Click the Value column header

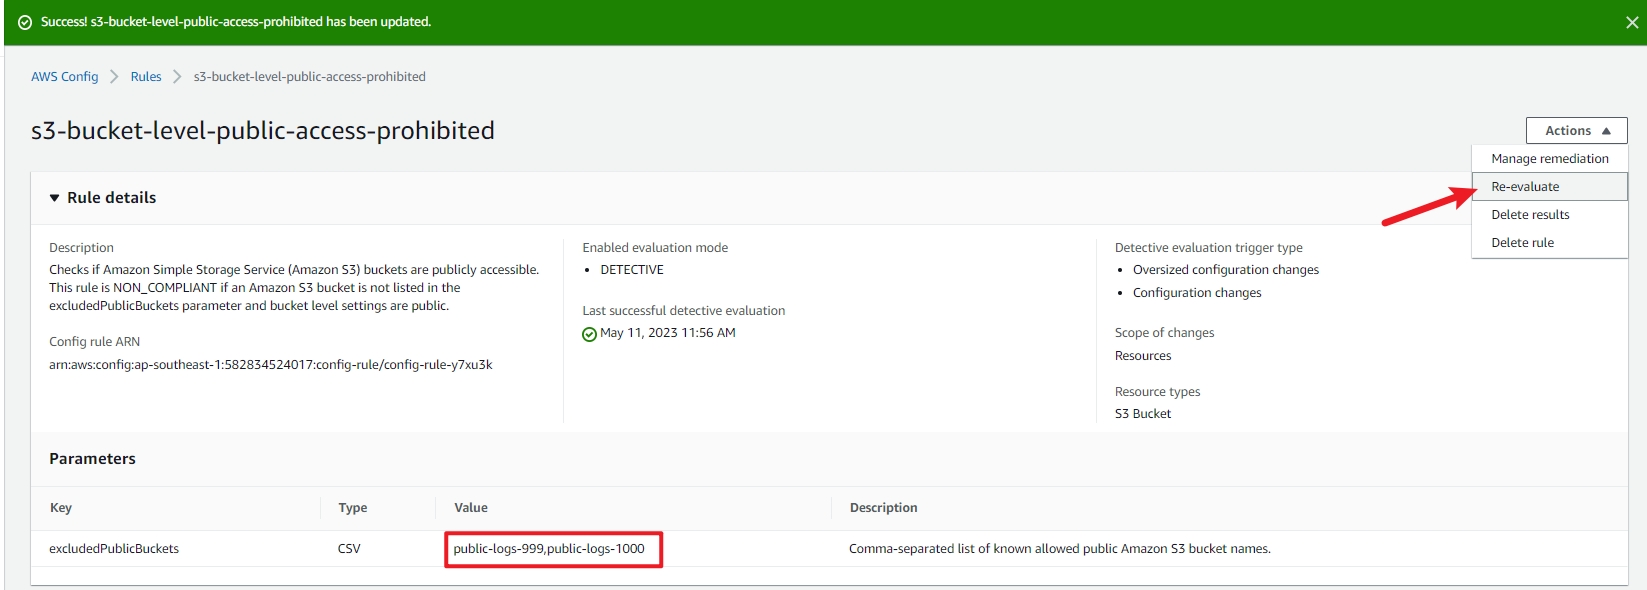coord(470,508)
